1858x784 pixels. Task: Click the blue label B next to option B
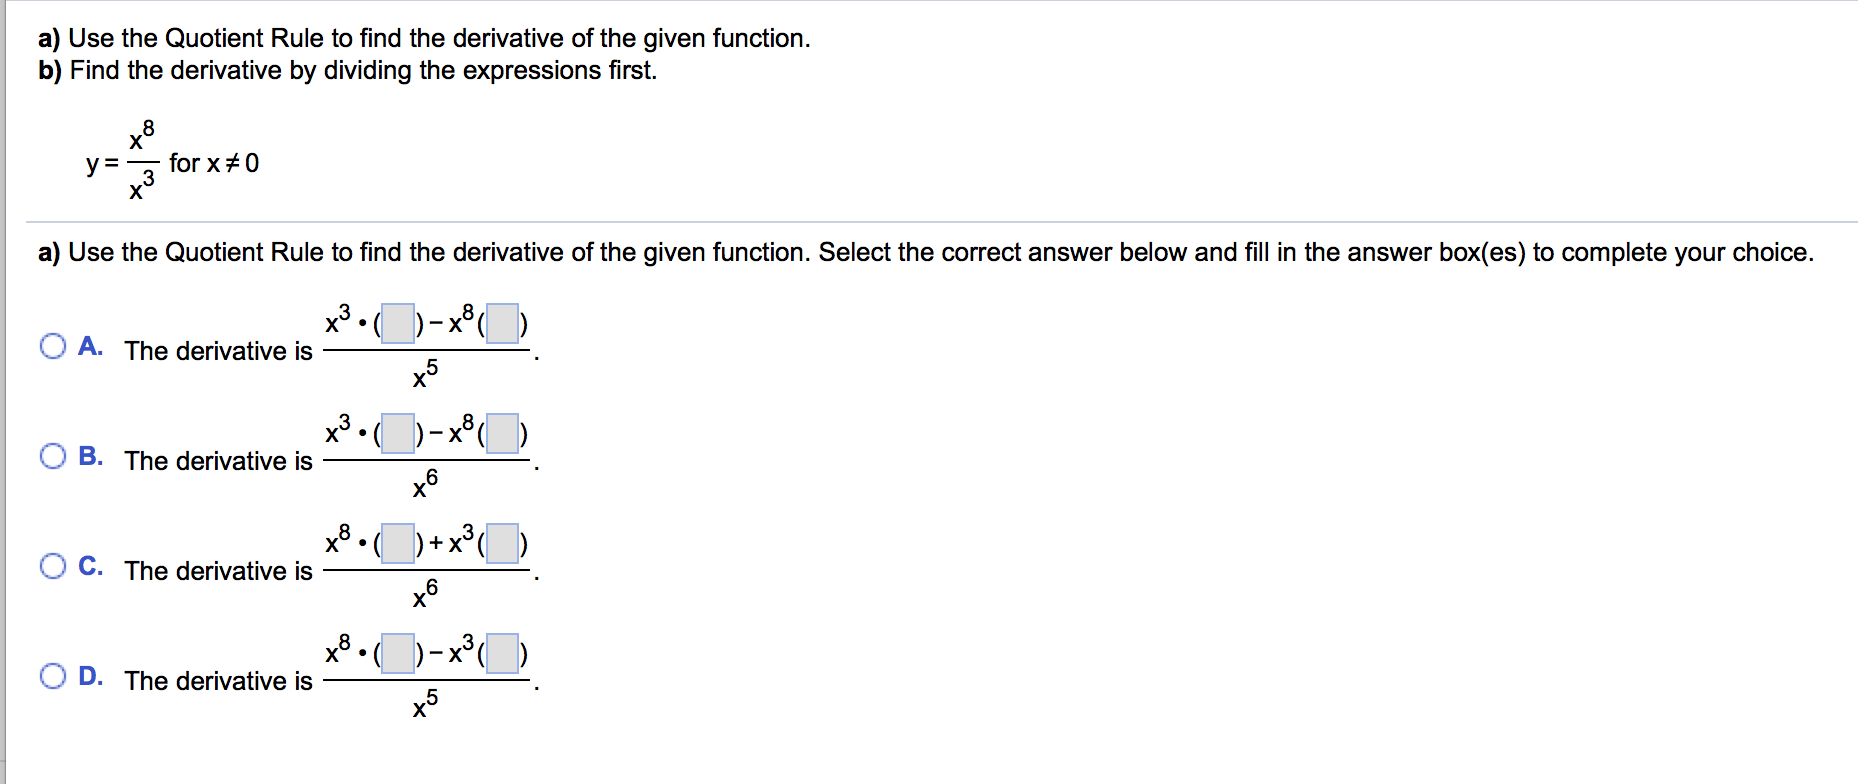click(89, 458)
